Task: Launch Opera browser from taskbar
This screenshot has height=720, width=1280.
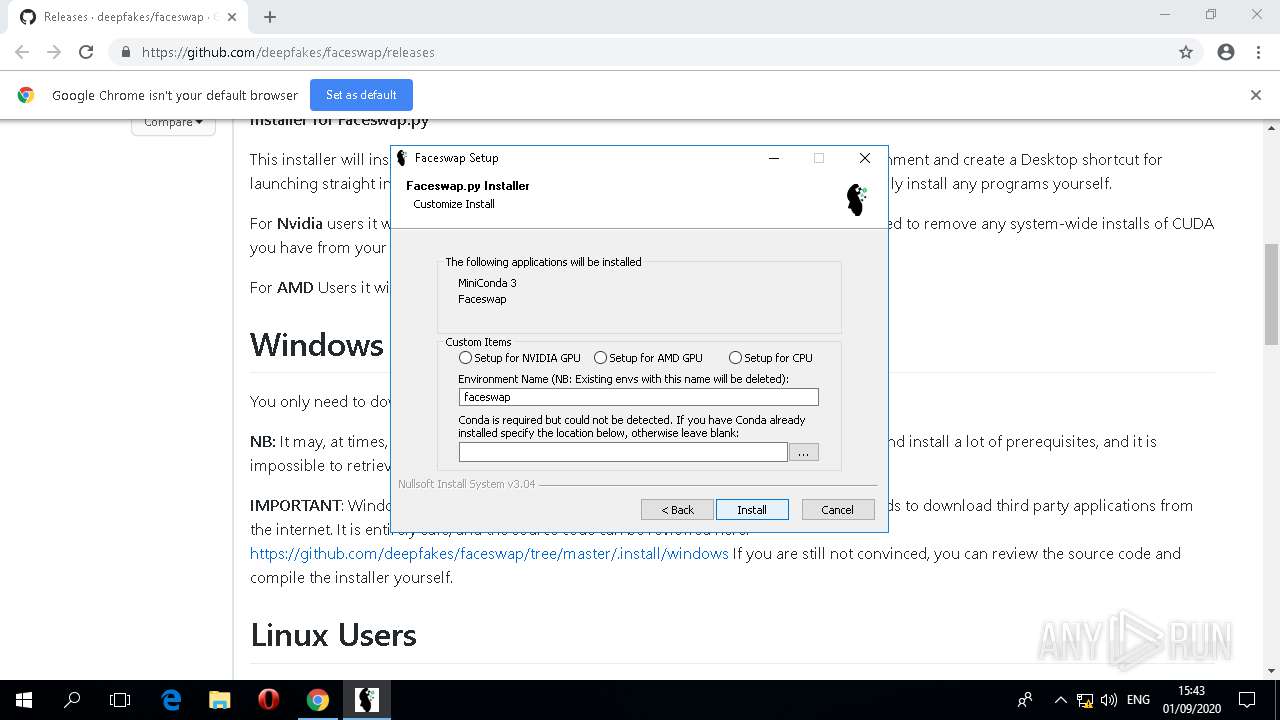Action: [268, 700]
